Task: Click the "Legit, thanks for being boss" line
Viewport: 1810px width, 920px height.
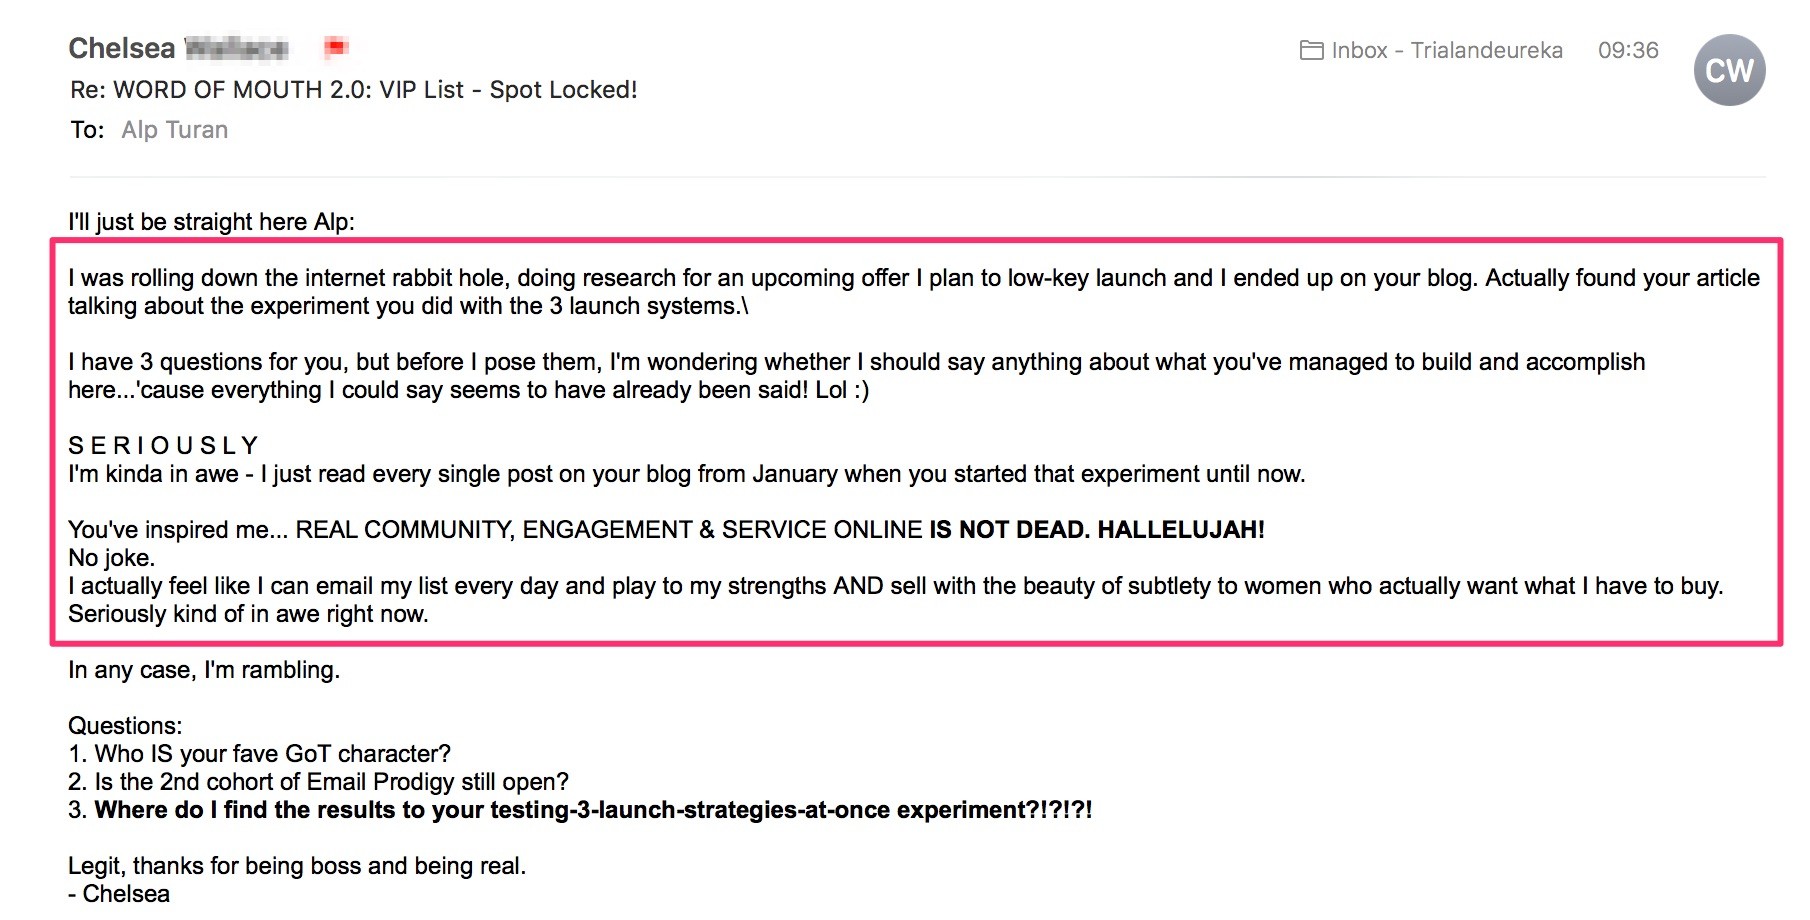Action: 297,866
